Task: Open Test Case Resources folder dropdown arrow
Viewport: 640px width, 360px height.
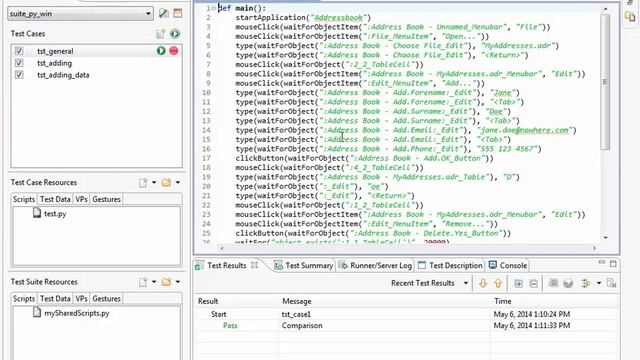Action: pyautogui.click(x=178, y=182)
